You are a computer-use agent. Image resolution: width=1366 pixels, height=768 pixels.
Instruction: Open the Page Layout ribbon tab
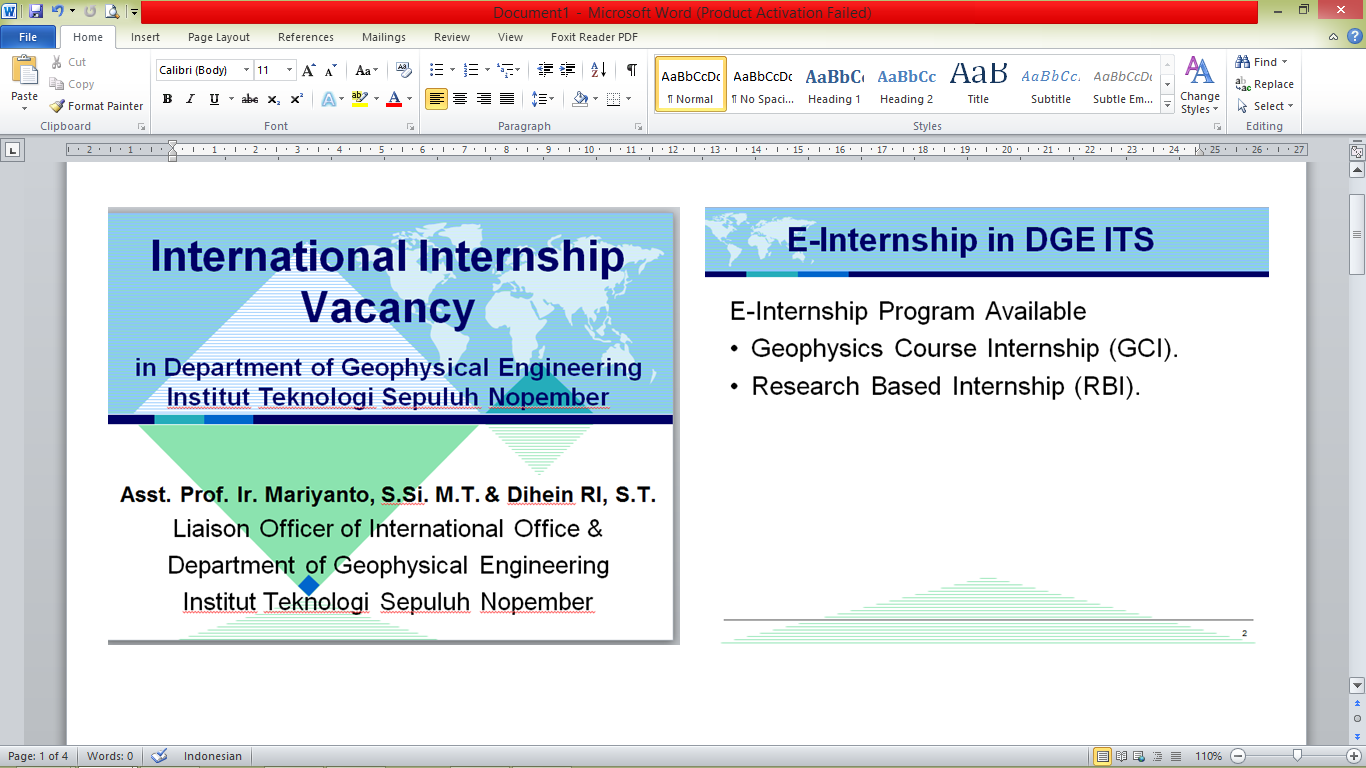click(219, 37)
